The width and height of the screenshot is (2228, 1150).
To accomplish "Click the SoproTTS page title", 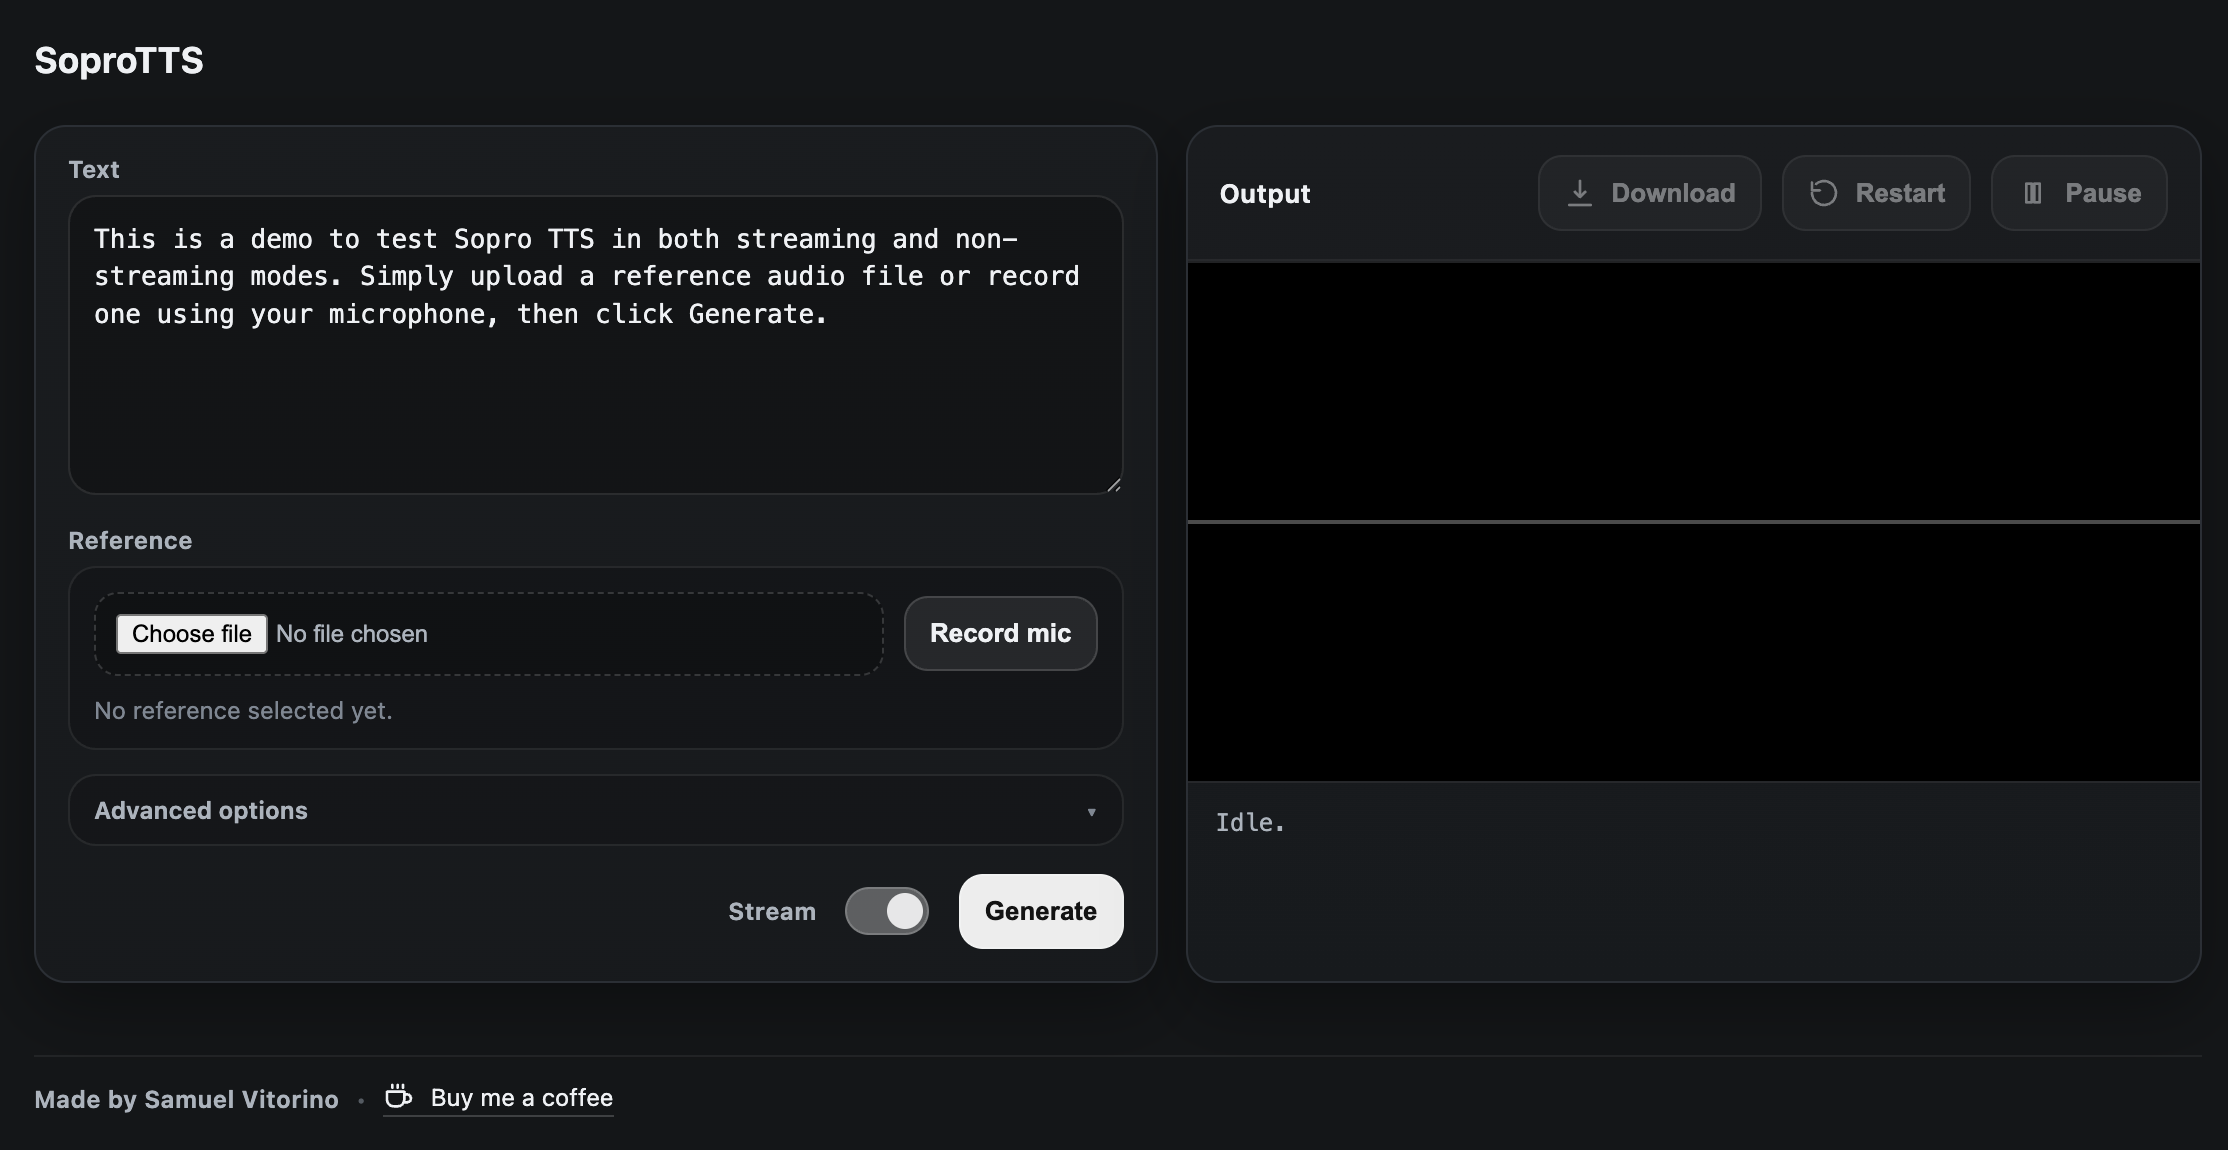I will [118, 60].
